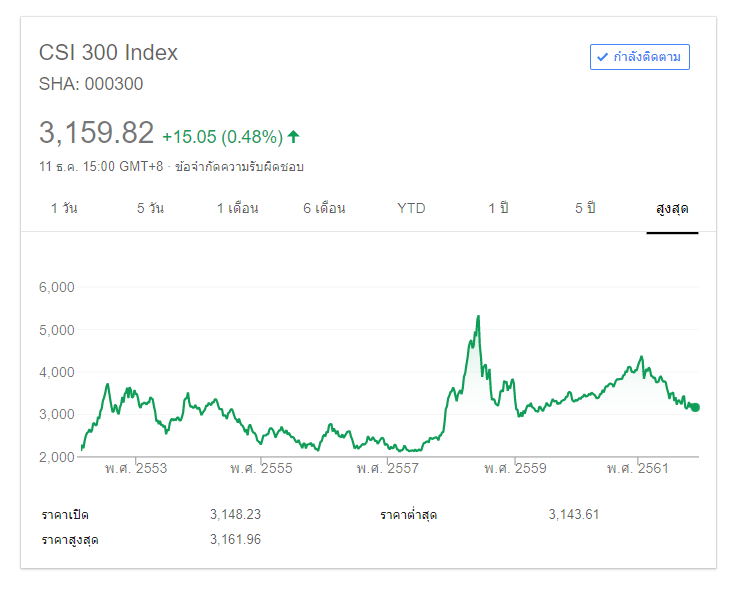Click the green up arrow beside the percentage
This screenshot has width=739, height=591.
tap(293, 136)
